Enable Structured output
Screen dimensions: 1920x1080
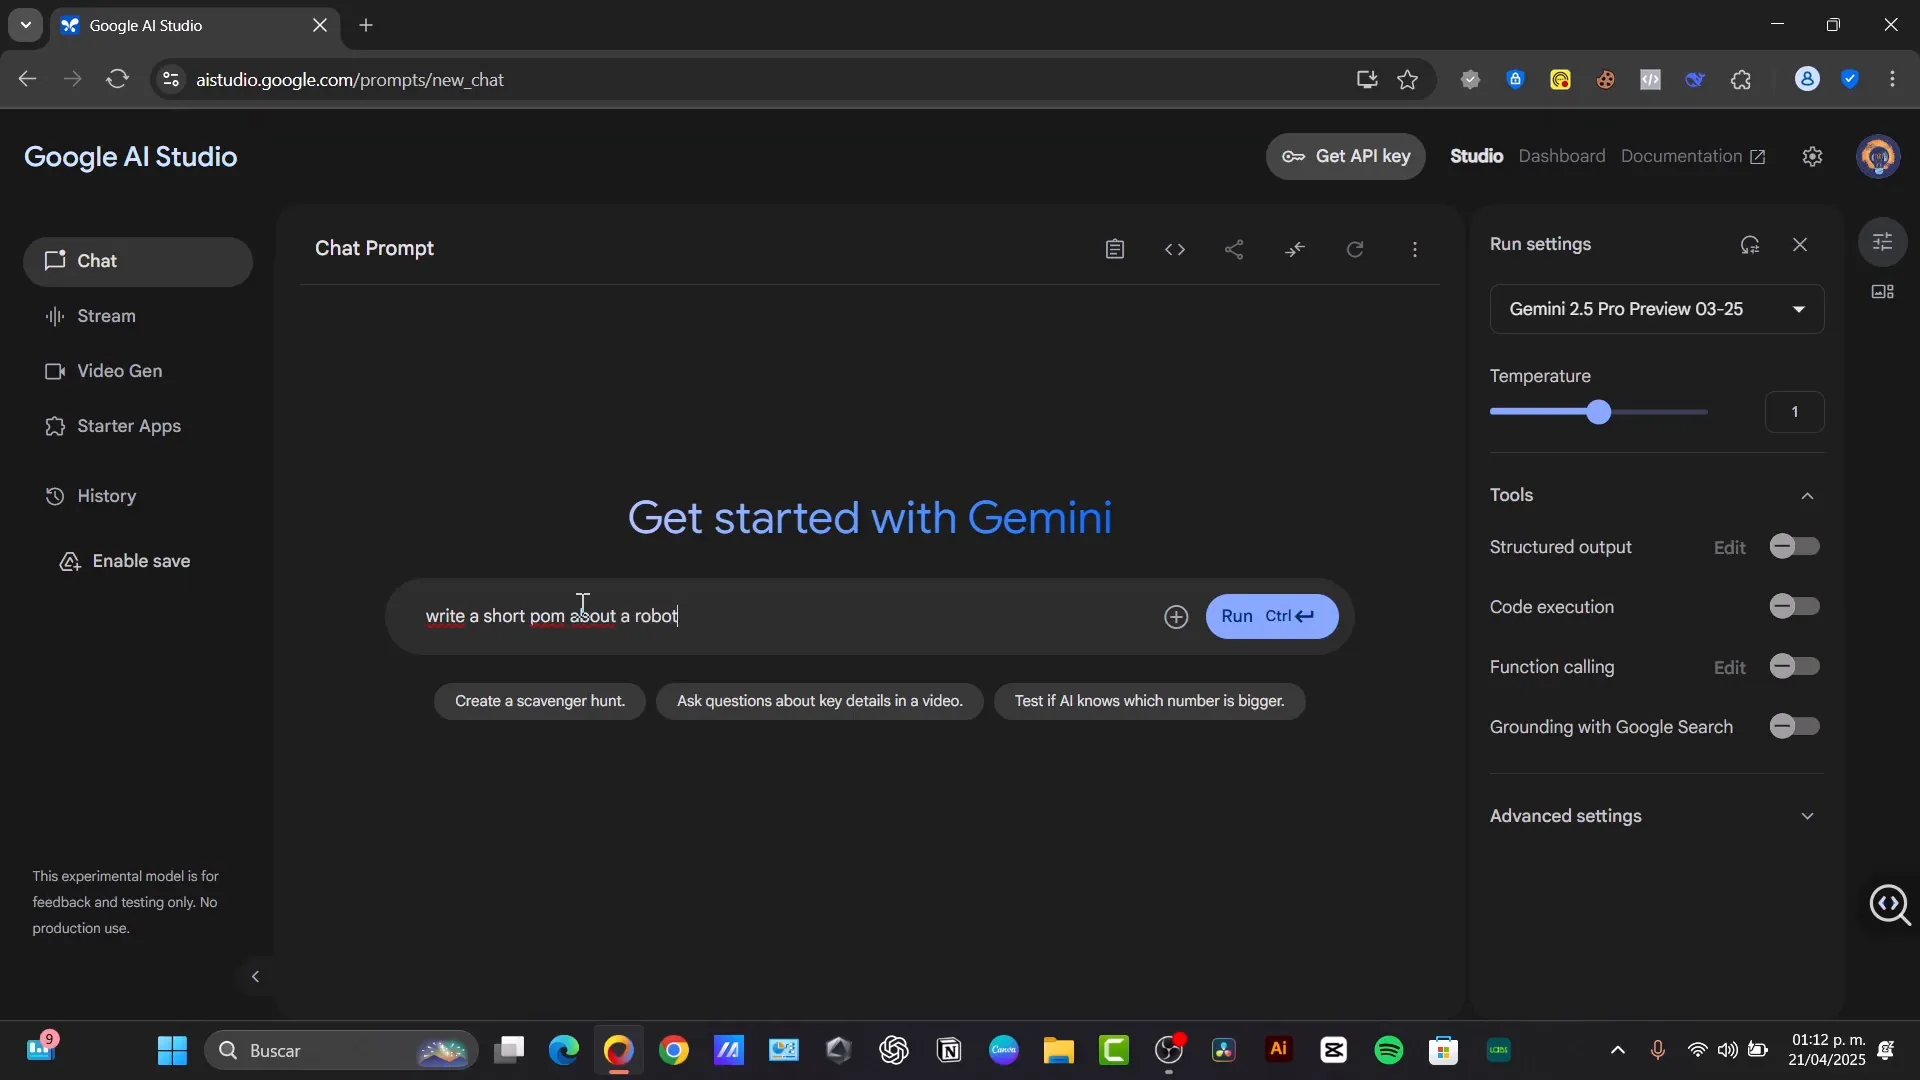click(1793, 546)
